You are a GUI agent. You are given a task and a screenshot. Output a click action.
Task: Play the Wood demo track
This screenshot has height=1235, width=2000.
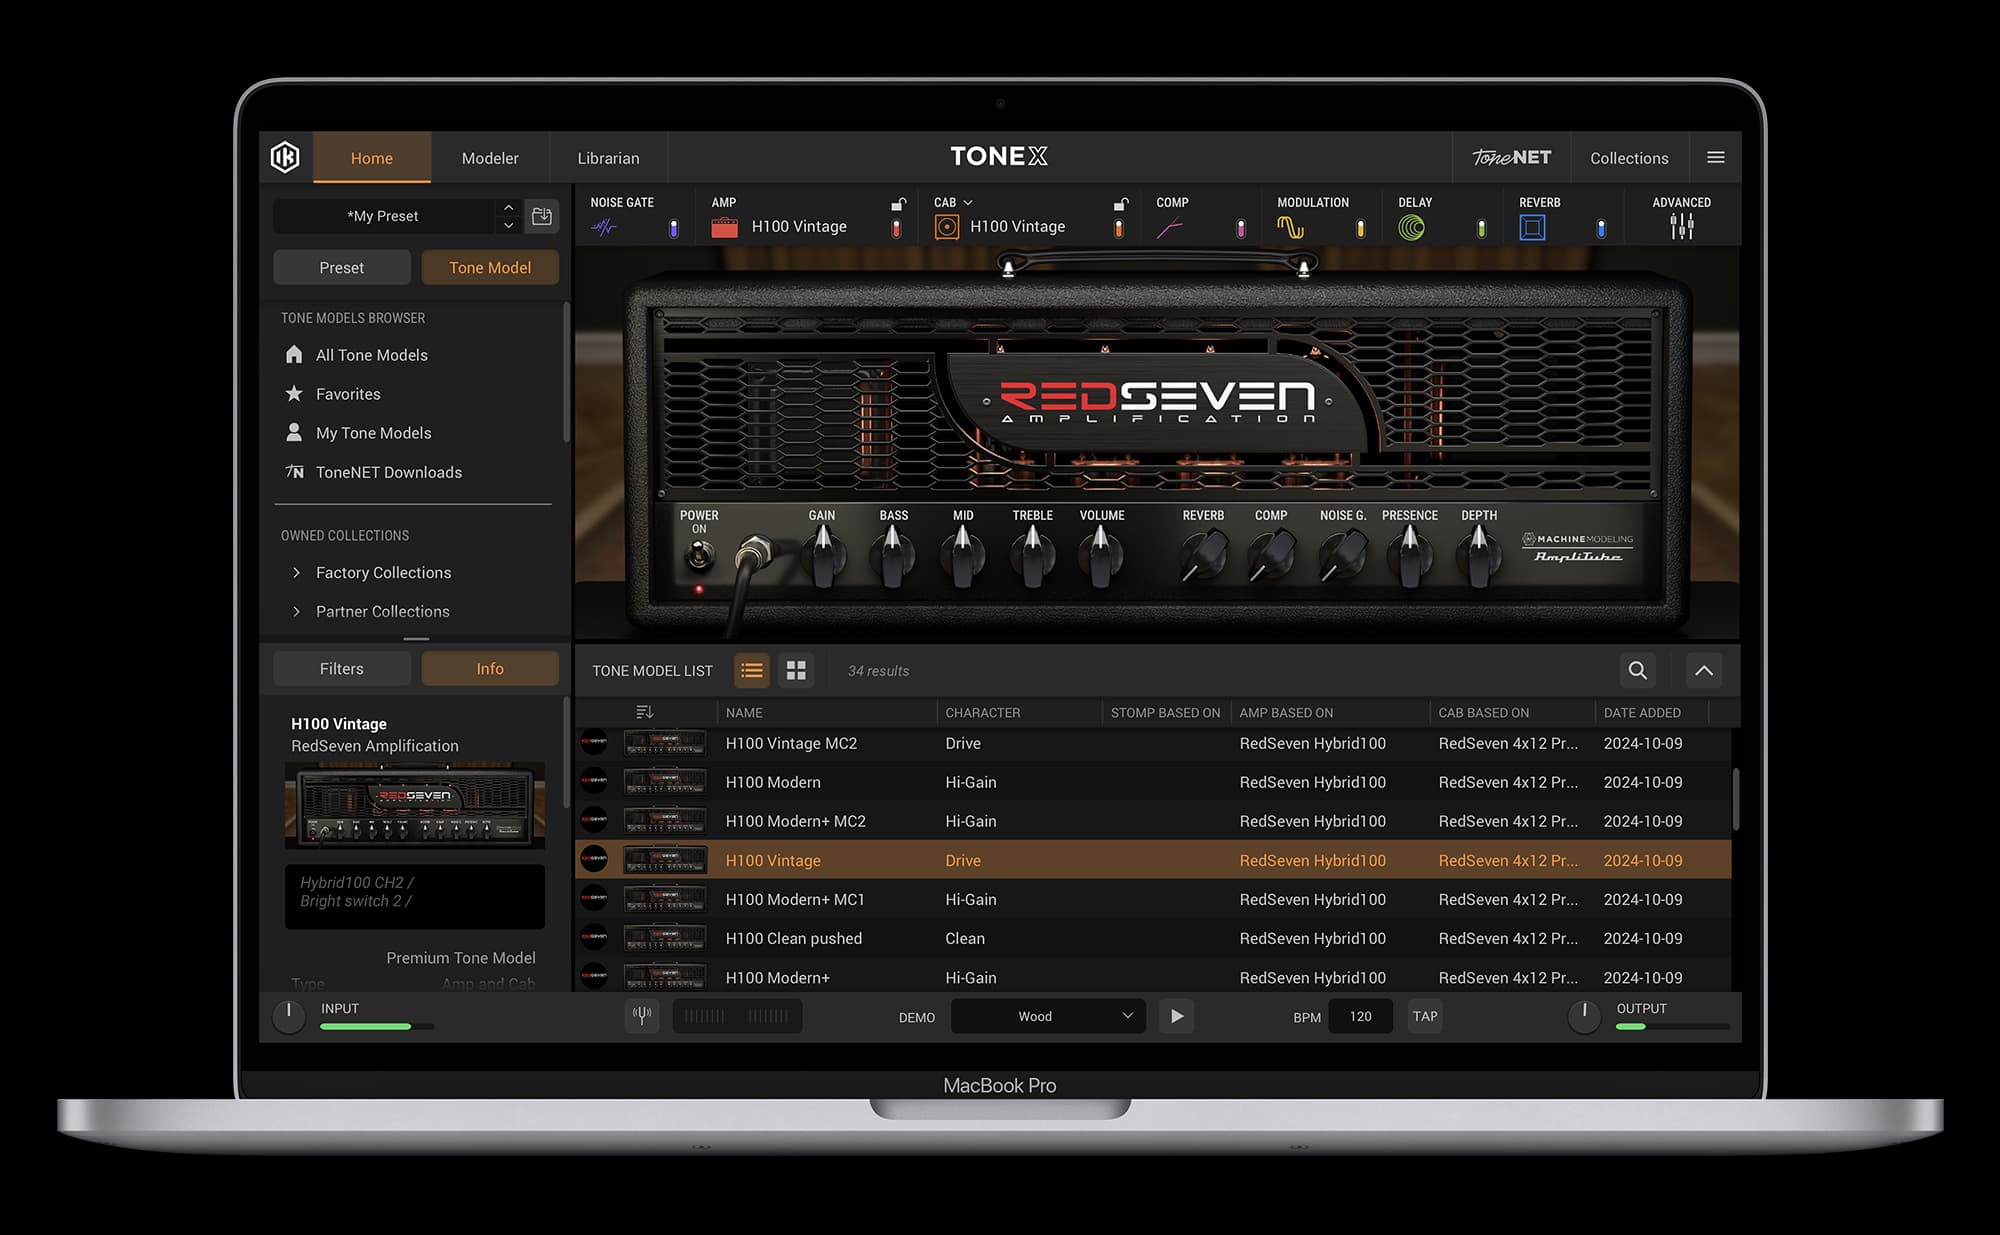tap(1176, 1016)
